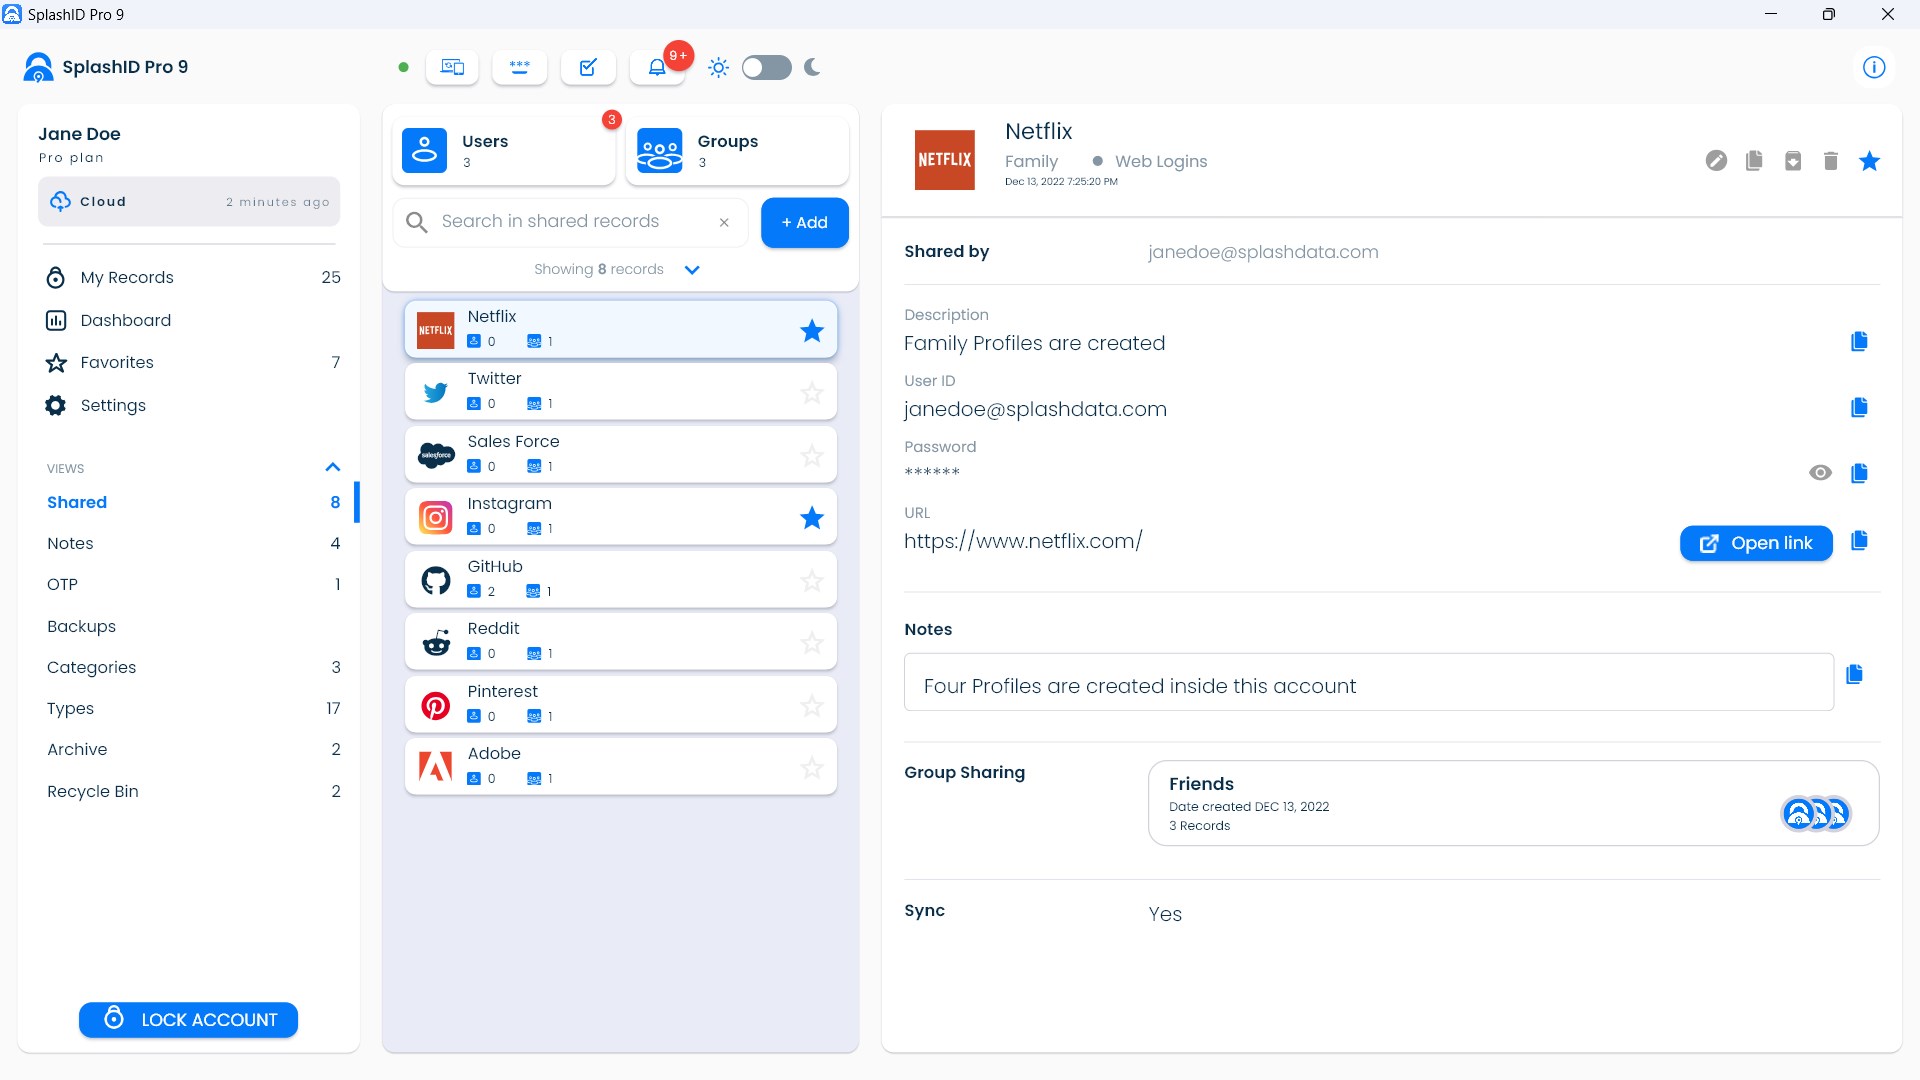Copy the Notes text with copy icon

coord(1854,674)
